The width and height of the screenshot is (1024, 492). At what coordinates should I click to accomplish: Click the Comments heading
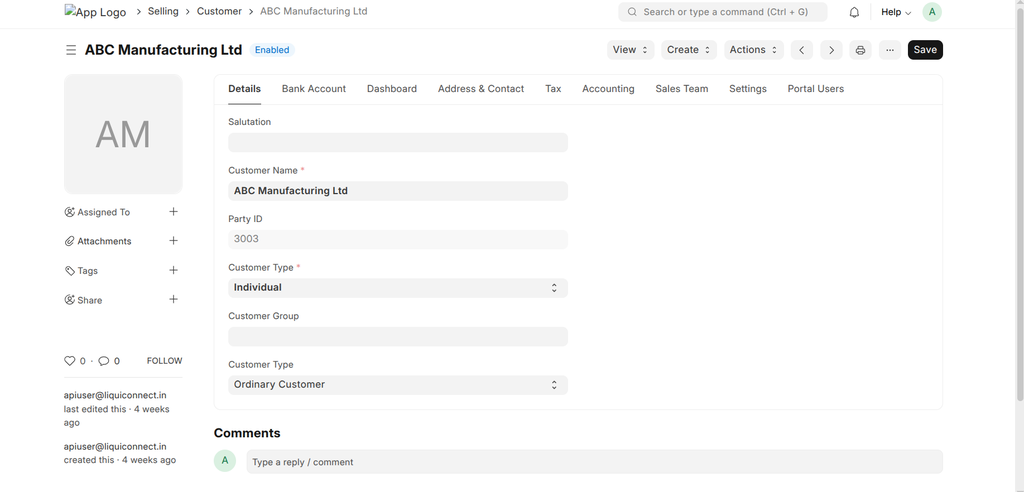[x=247, y=433]
